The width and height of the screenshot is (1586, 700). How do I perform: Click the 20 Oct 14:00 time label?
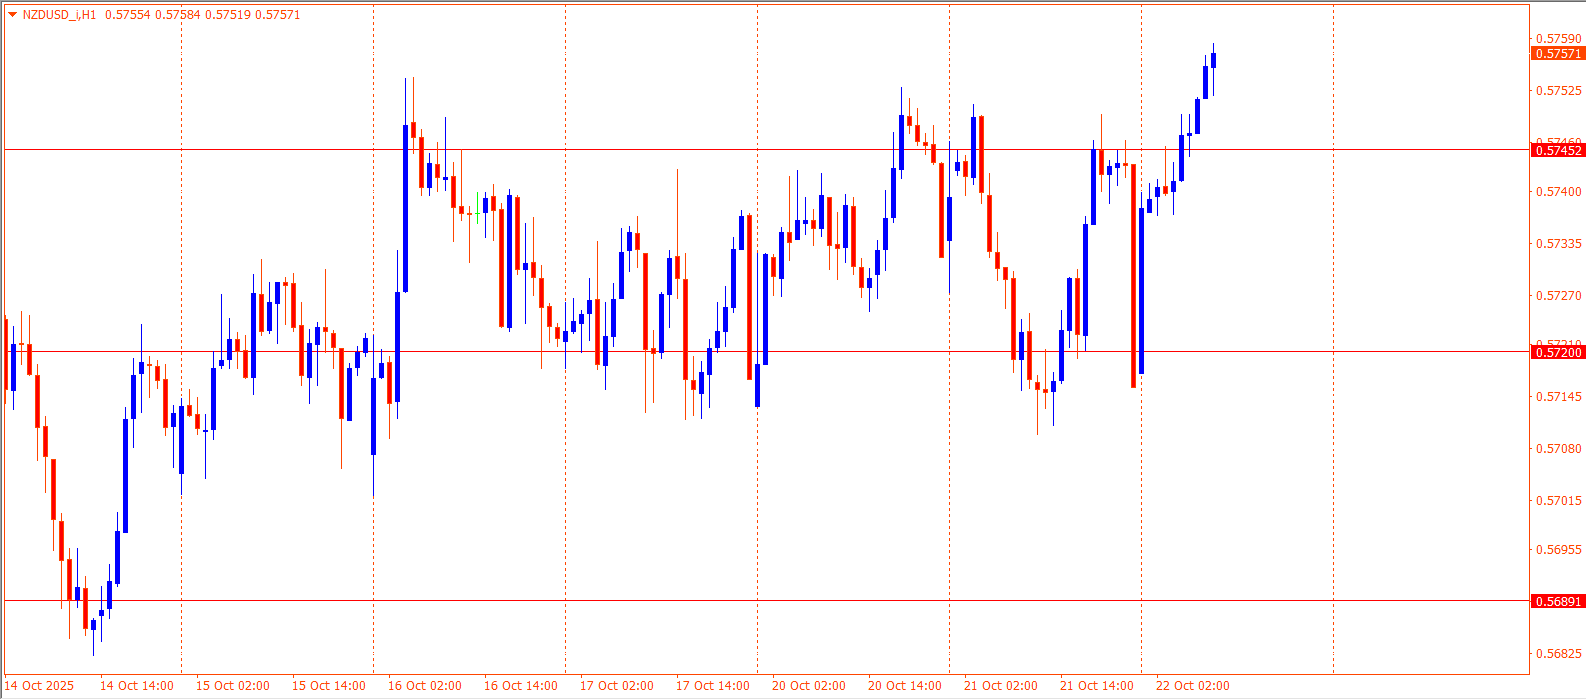point(905,686)
